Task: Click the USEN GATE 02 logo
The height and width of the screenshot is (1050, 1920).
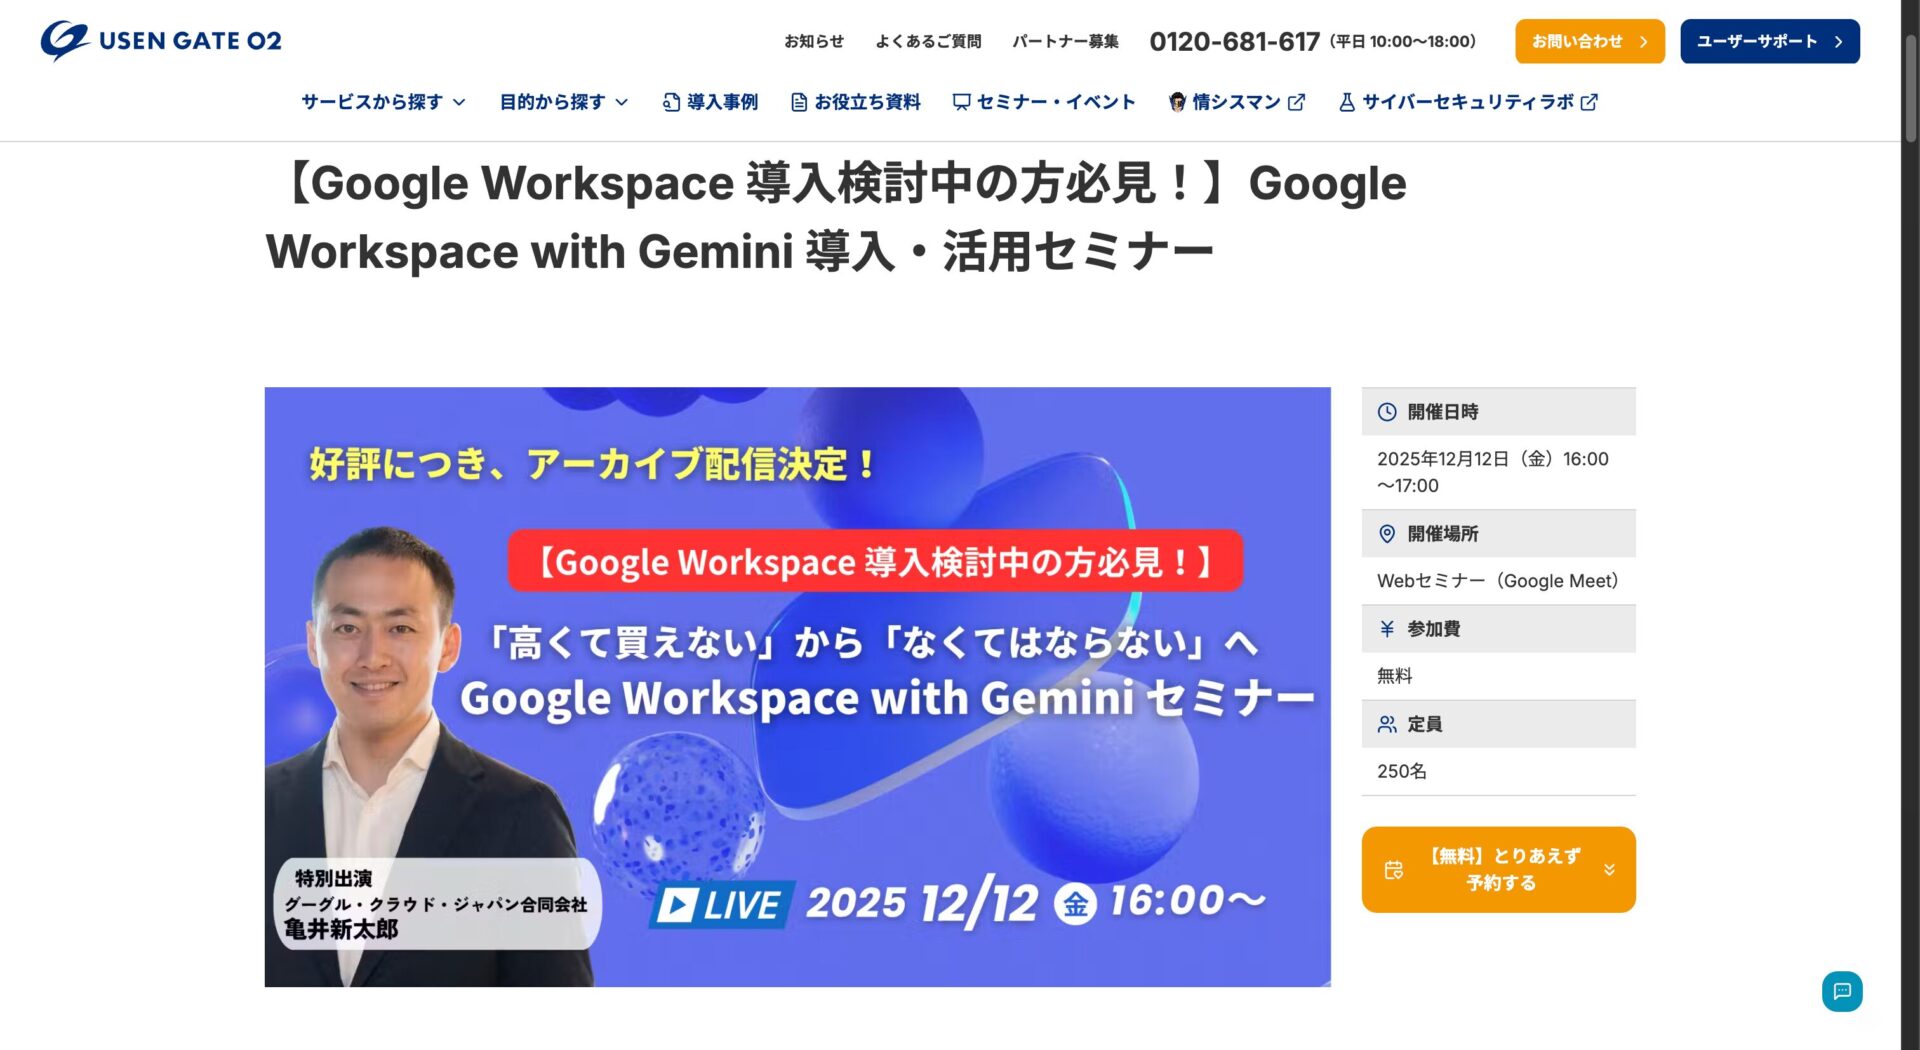Action: 160,41
